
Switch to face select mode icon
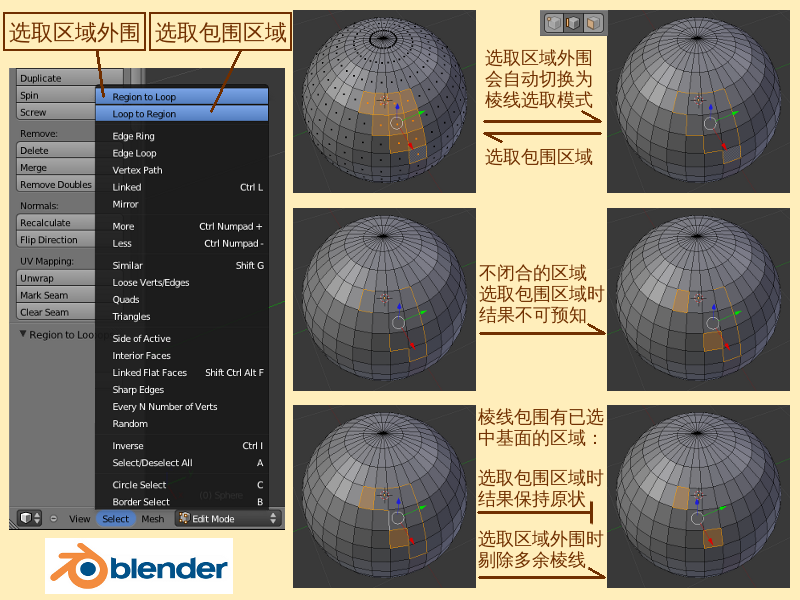pos(593,23)
